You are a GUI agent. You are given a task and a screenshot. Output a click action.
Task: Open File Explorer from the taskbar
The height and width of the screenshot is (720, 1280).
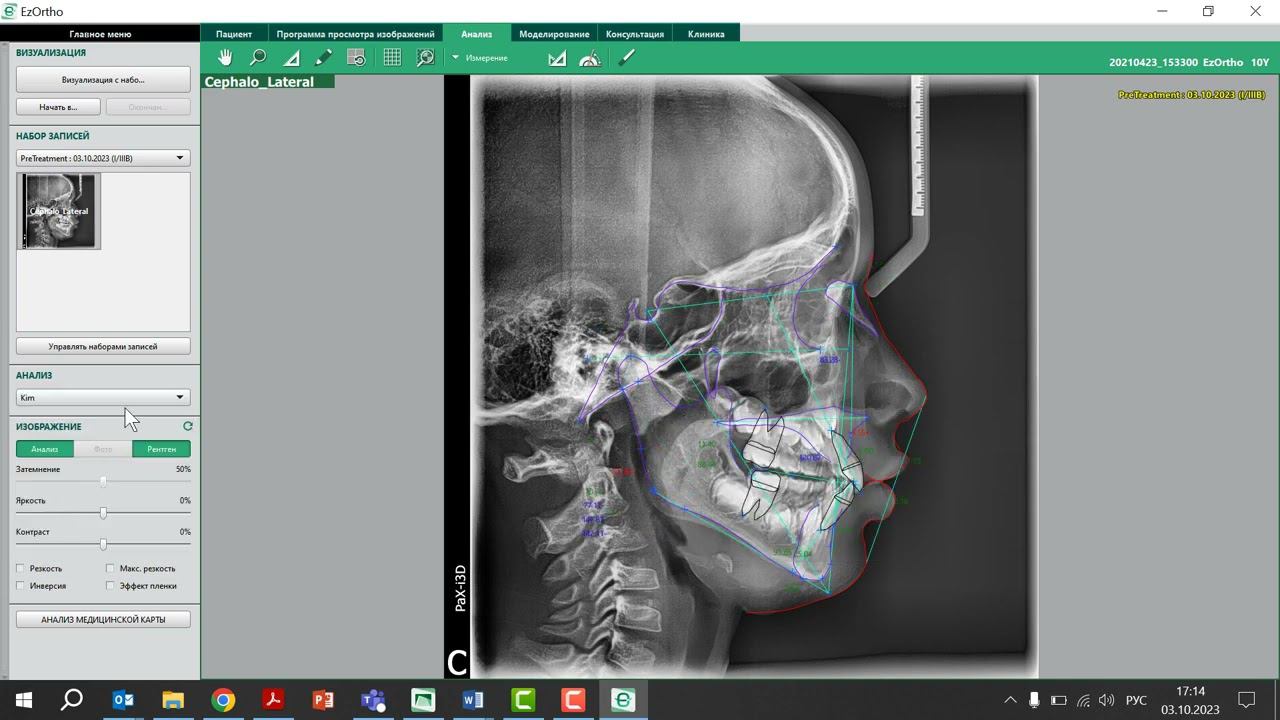tap(173, 700)
